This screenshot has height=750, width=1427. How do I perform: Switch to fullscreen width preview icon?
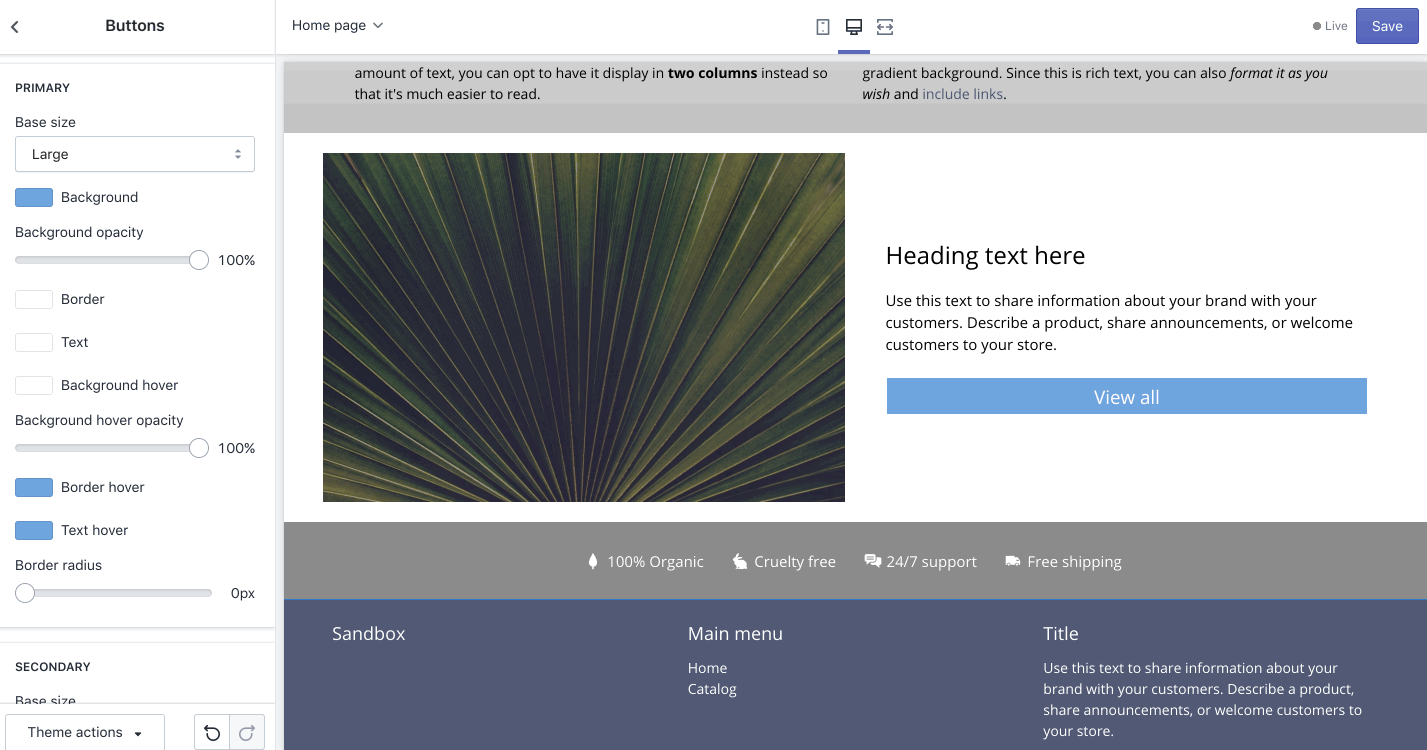coord(884,27)
